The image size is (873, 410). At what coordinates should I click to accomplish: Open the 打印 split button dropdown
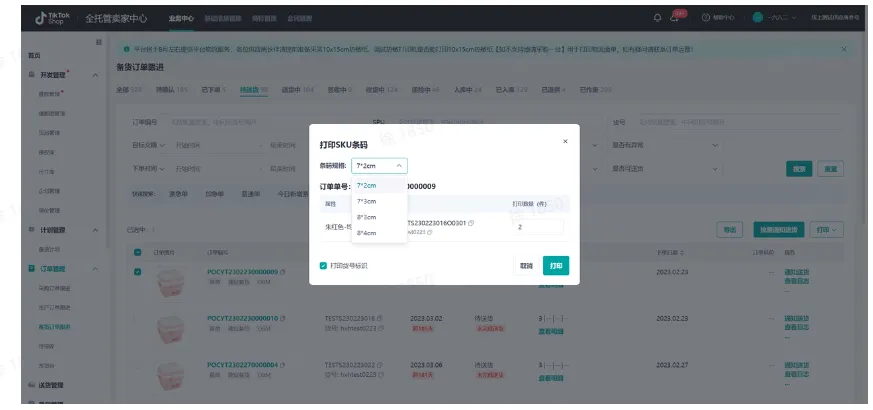tap(827, 230)
